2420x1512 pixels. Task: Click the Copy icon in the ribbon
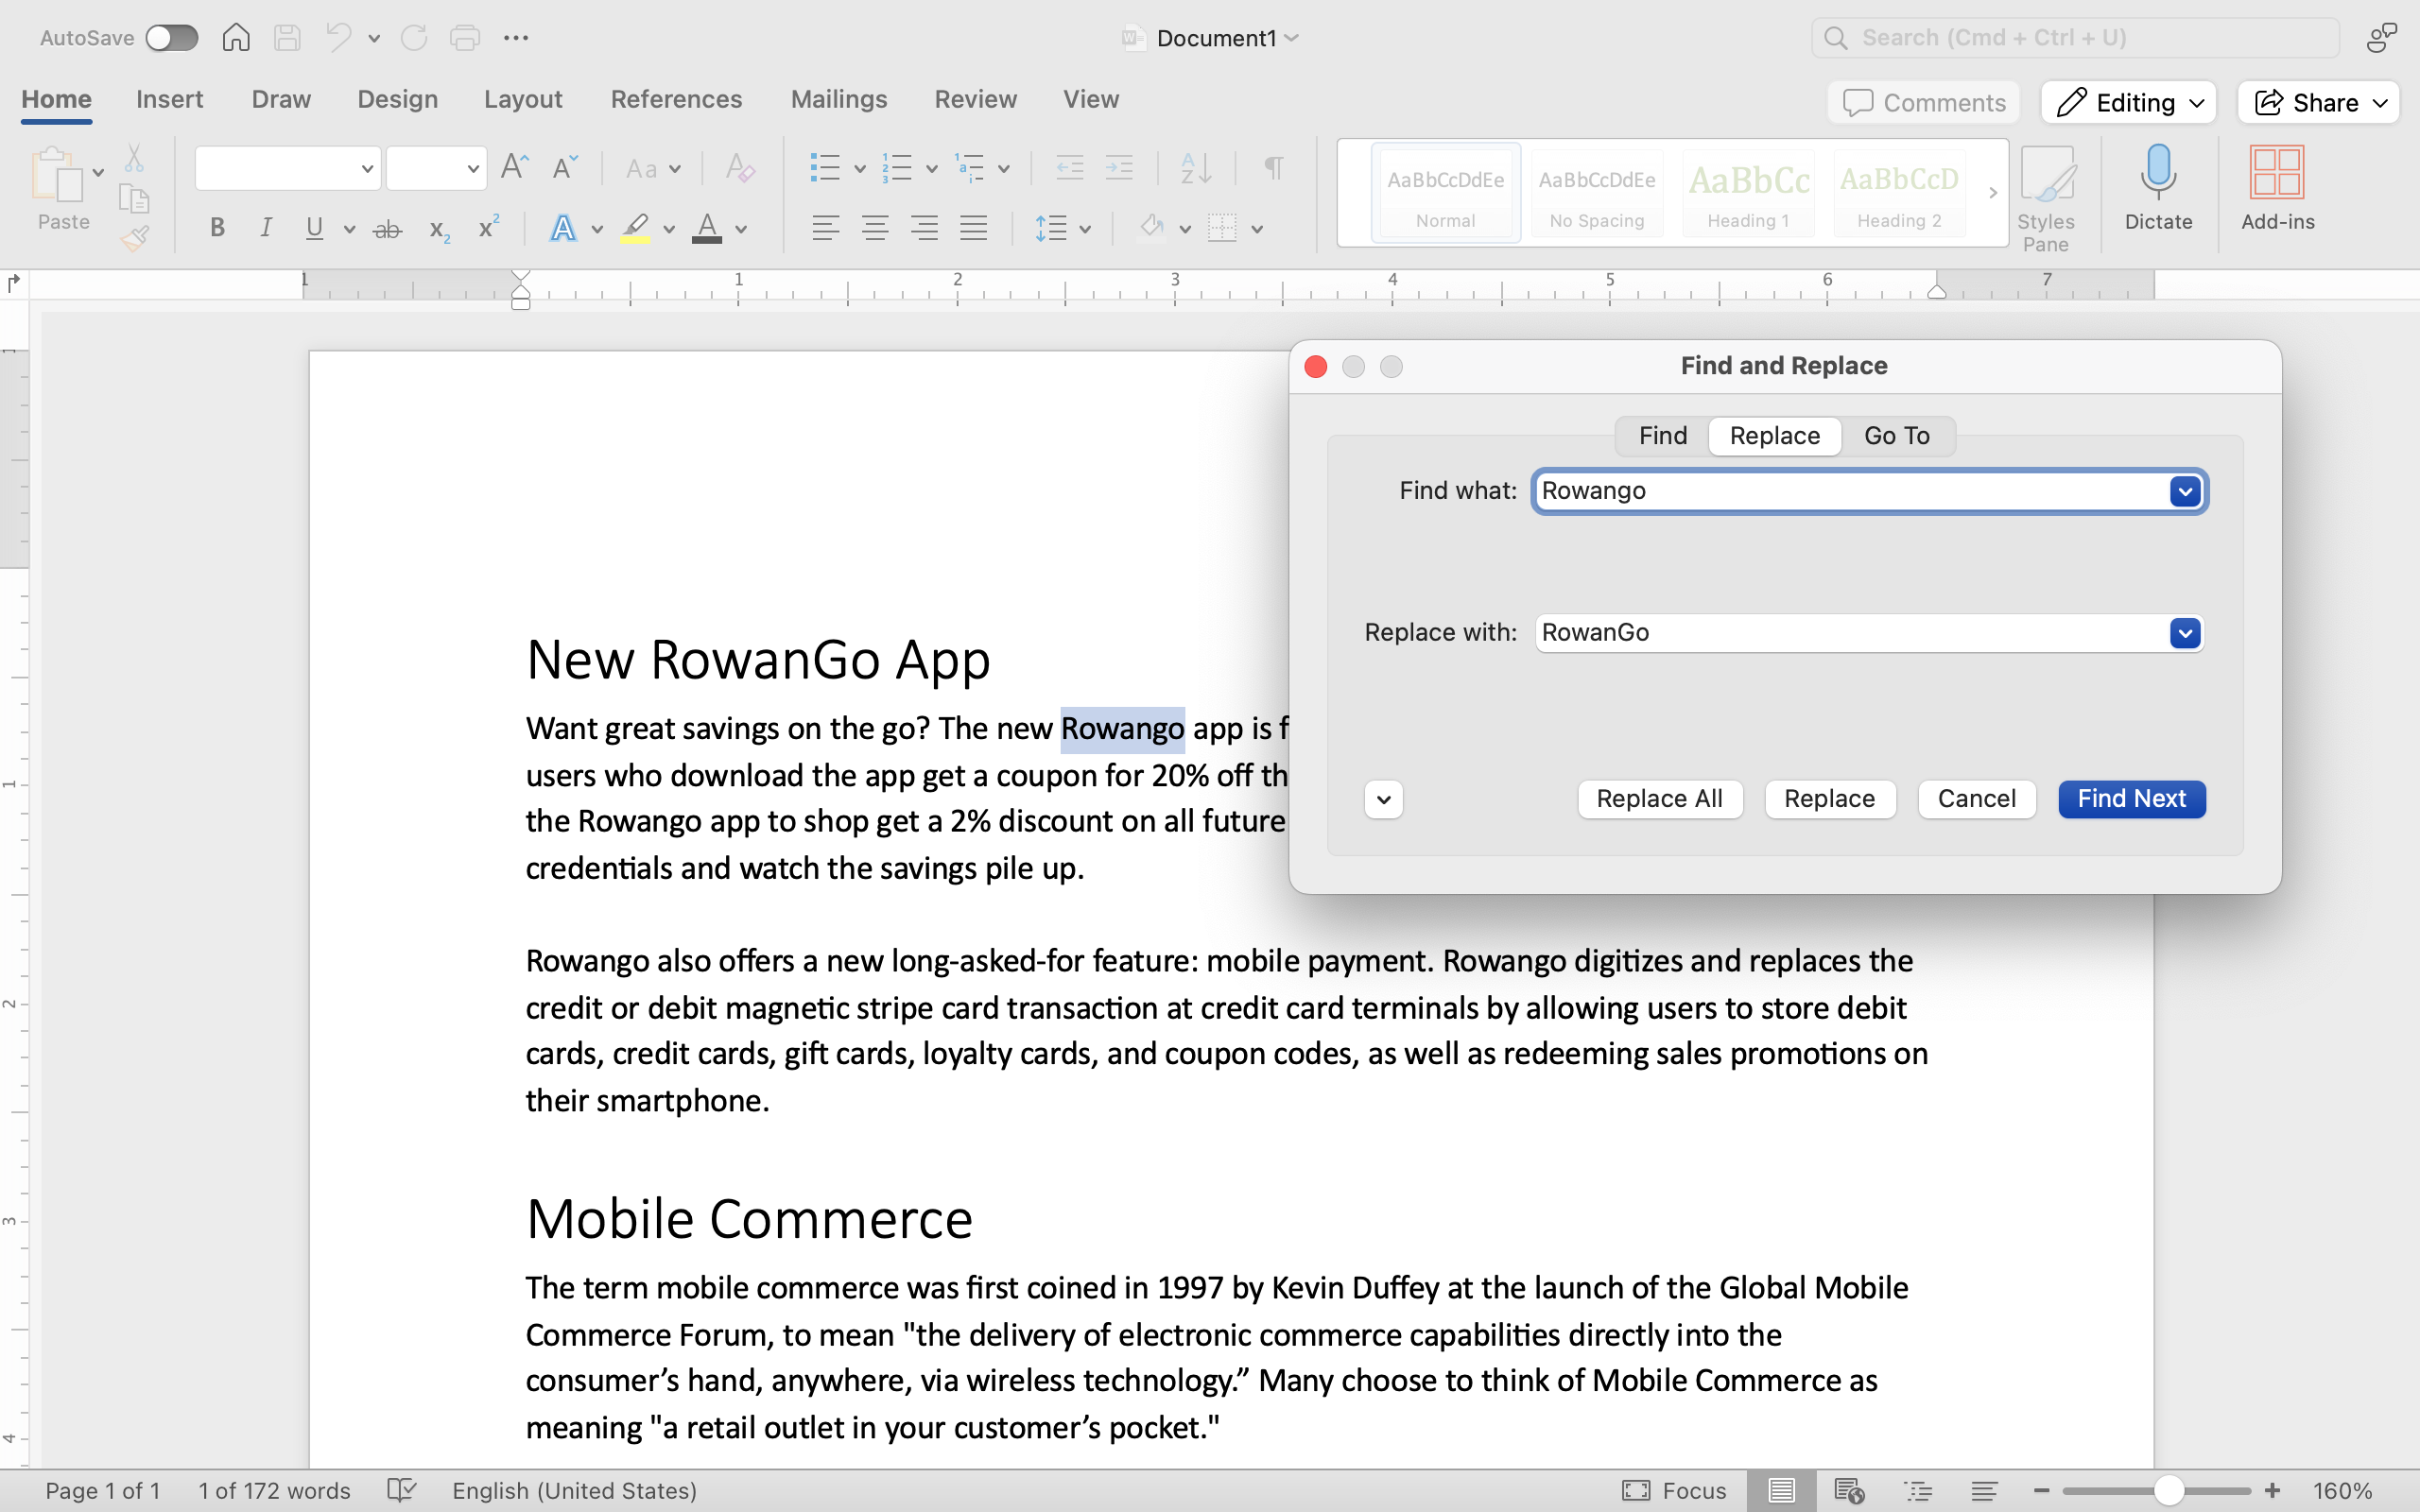(134, 198)
